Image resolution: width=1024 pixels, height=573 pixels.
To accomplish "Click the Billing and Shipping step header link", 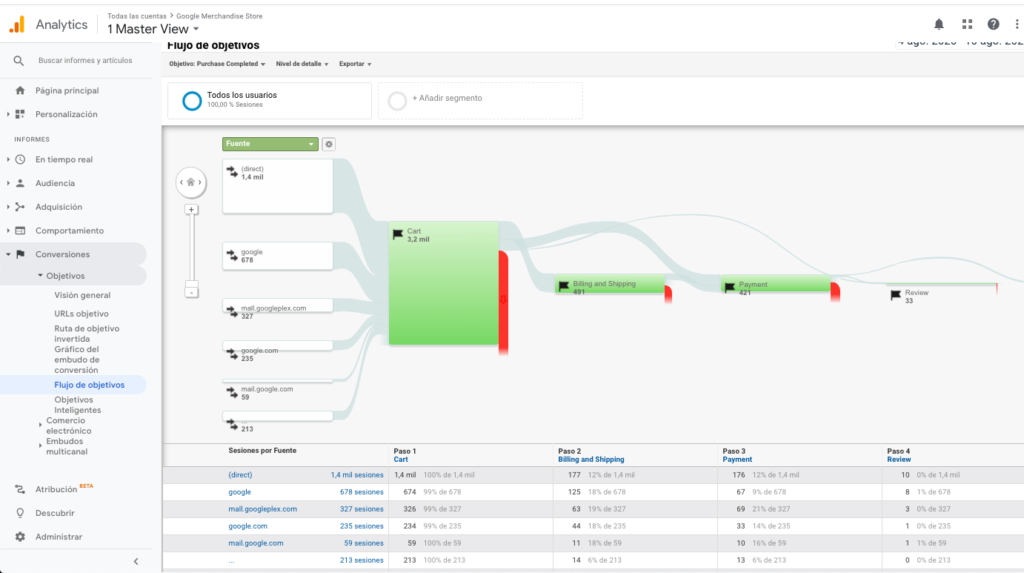I will click(591, 459).
